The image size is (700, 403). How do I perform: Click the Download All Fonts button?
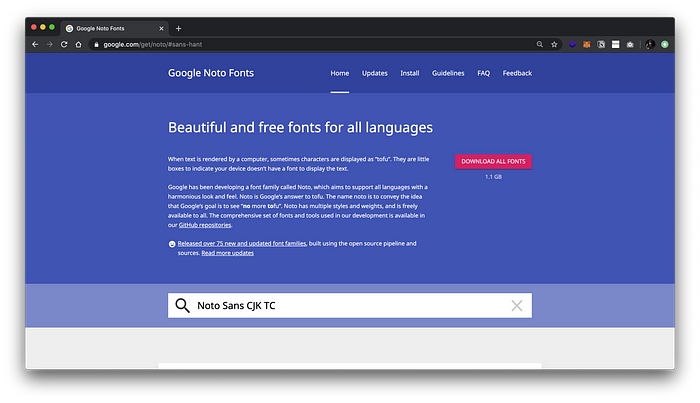click(x=493, y=162)
